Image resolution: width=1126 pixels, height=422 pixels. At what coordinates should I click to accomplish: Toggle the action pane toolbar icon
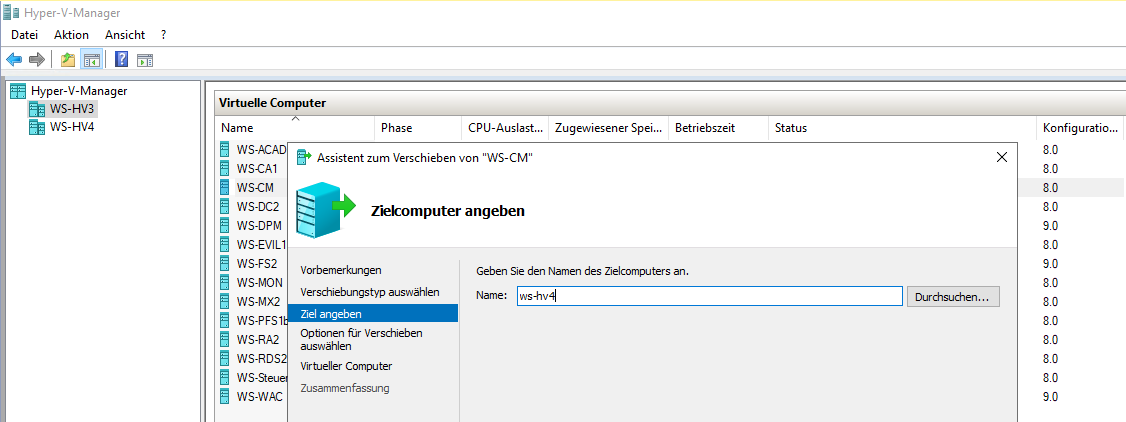[145, 60]
